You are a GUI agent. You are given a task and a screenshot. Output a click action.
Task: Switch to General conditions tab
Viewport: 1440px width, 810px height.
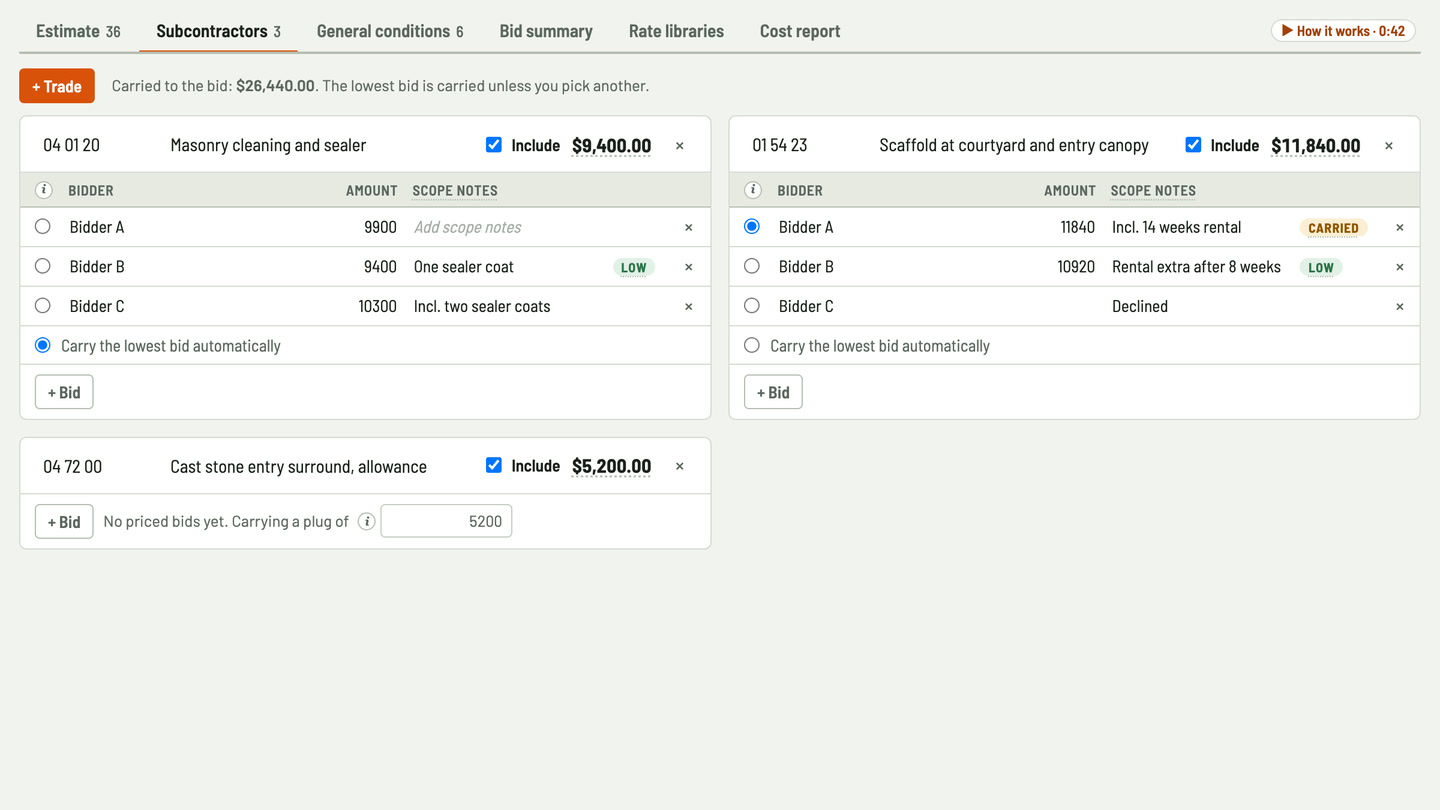[390, 31]
